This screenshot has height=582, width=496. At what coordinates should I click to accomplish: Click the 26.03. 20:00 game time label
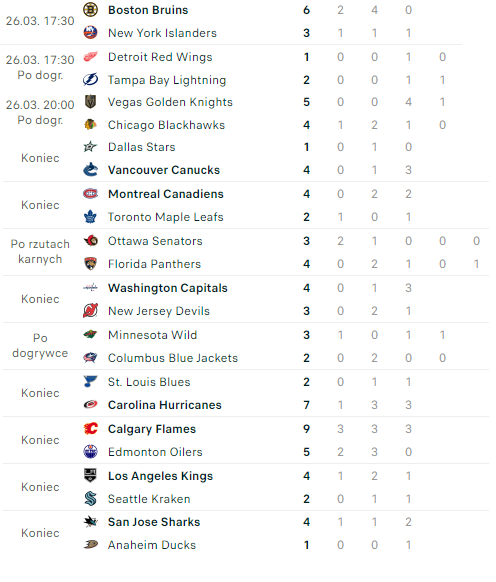point(40,105)
